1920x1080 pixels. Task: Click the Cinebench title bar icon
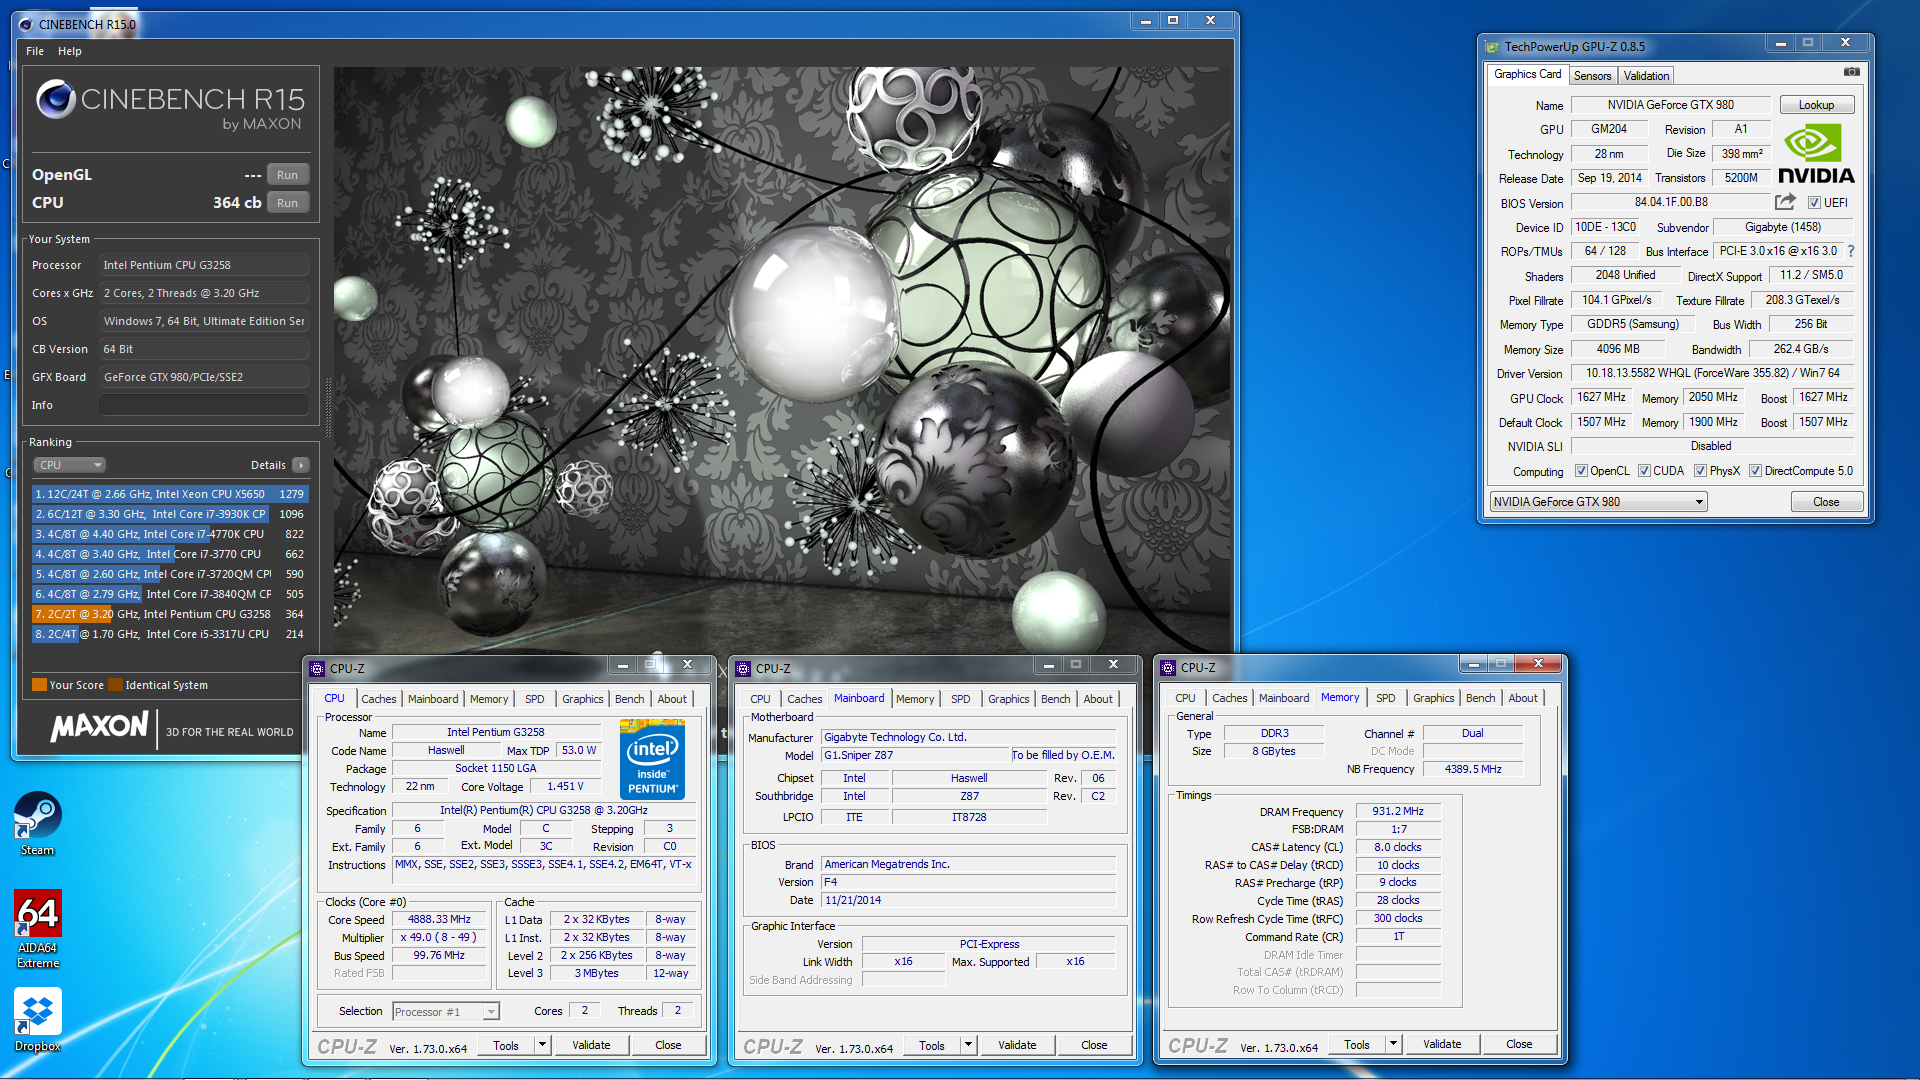point(25,24)
